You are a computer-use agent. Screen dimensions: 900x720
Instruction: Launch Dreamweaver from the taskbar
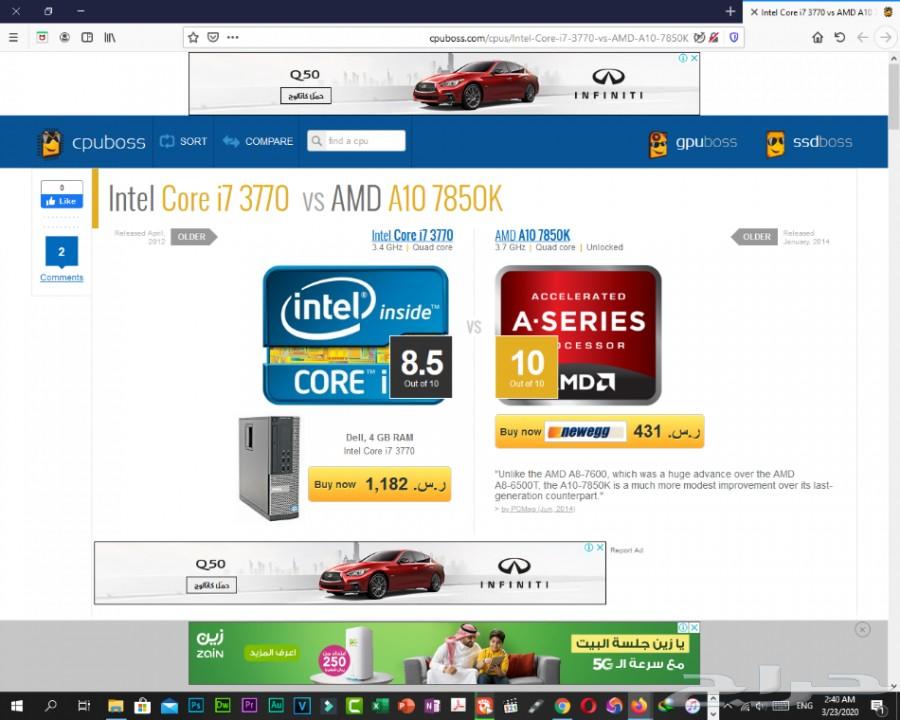[222, 705]
